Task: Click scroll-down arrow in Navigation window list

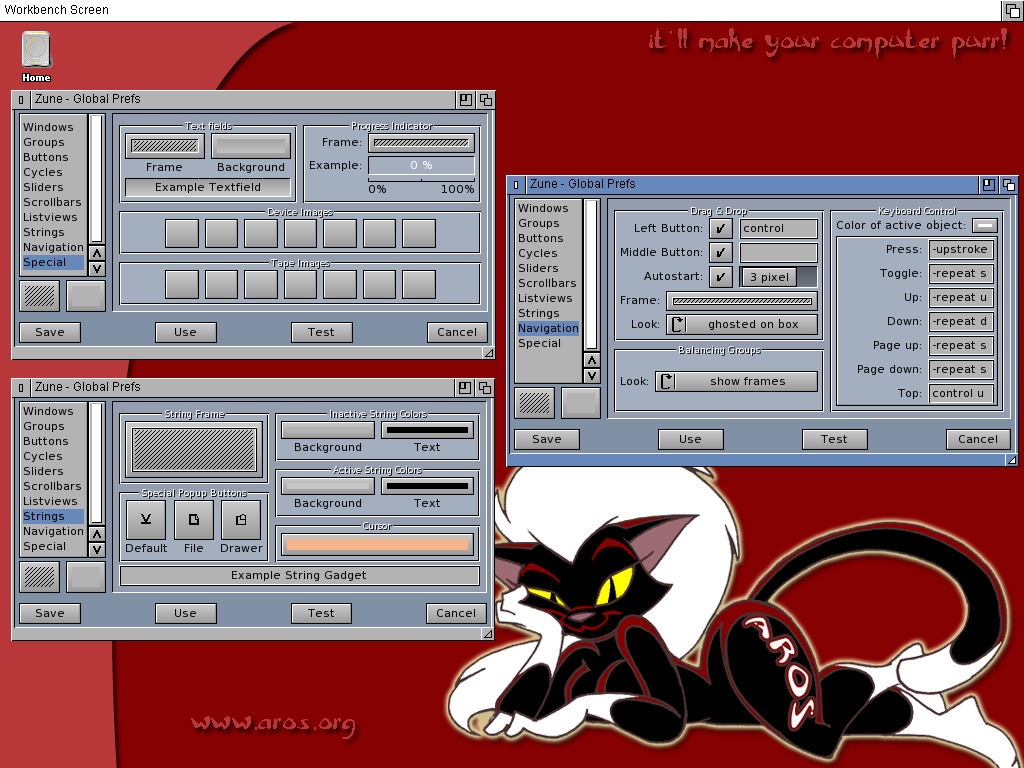Action: (x=592, y=376)
